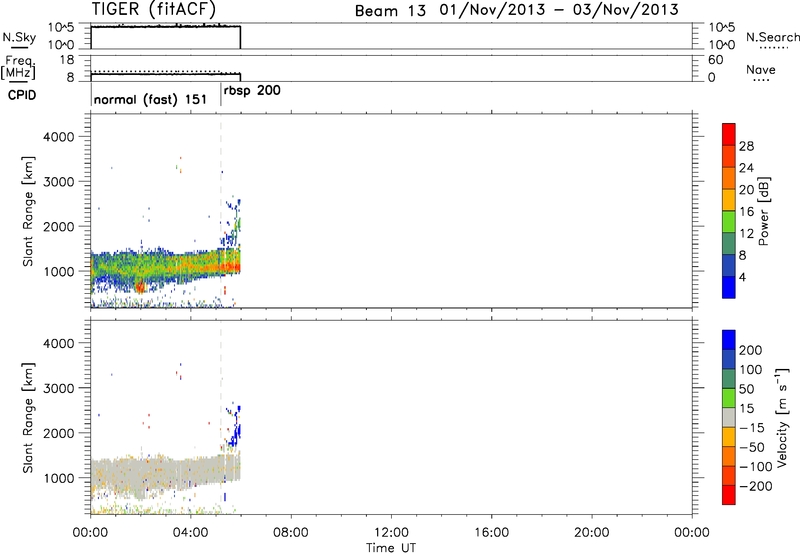800x554 pixels.
Task: Click the 'Freq. [MHz]' label
Action: (x=19, y=67)
